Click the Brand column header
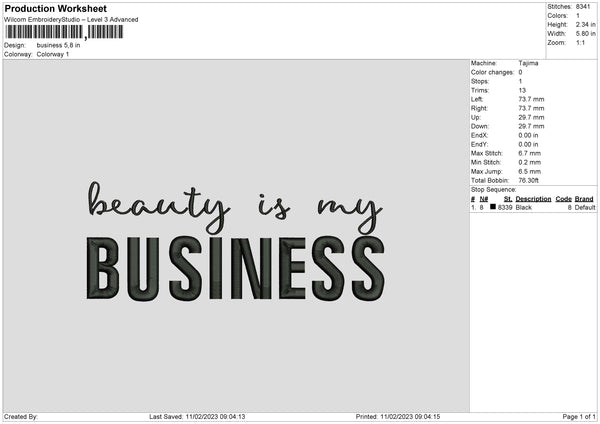The height and width of the screenshot is (424, 600). coord(584,199)
